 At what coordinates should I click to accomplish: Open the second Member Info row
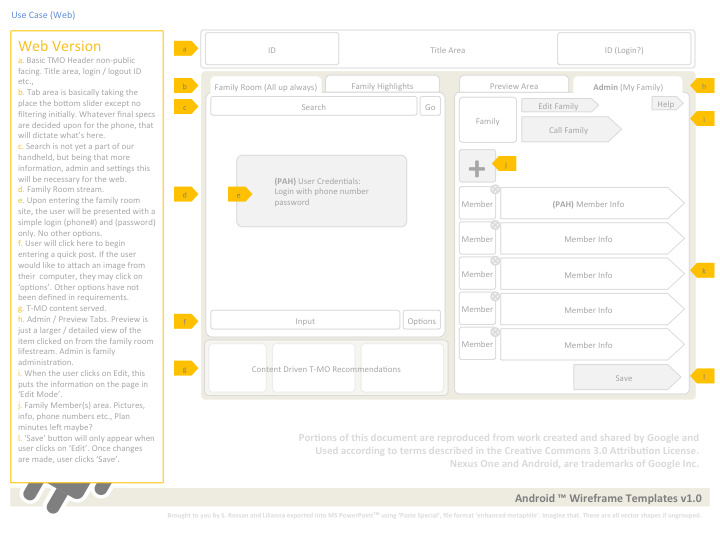(x=591, y=239)
